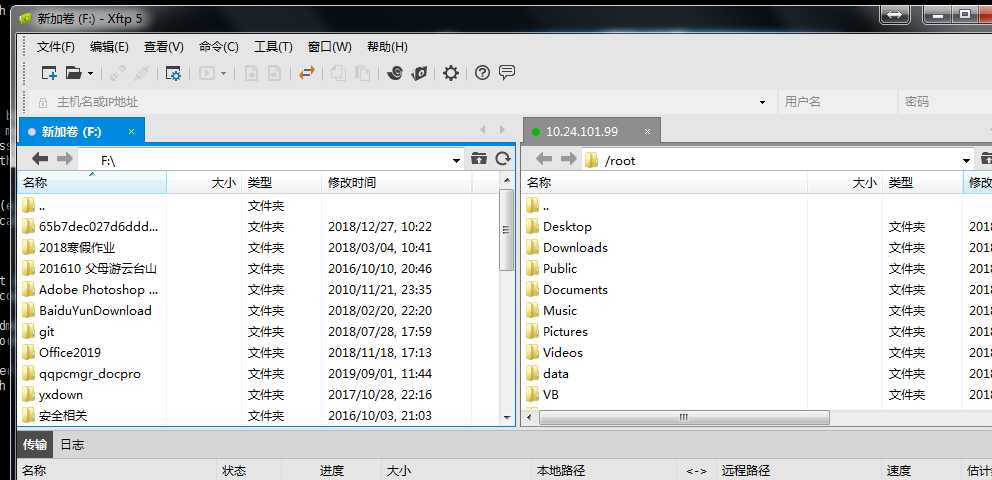Screen dimensions: 992x480
Task: Open the session properties icon with blue gear
Action: click(173, 73)
